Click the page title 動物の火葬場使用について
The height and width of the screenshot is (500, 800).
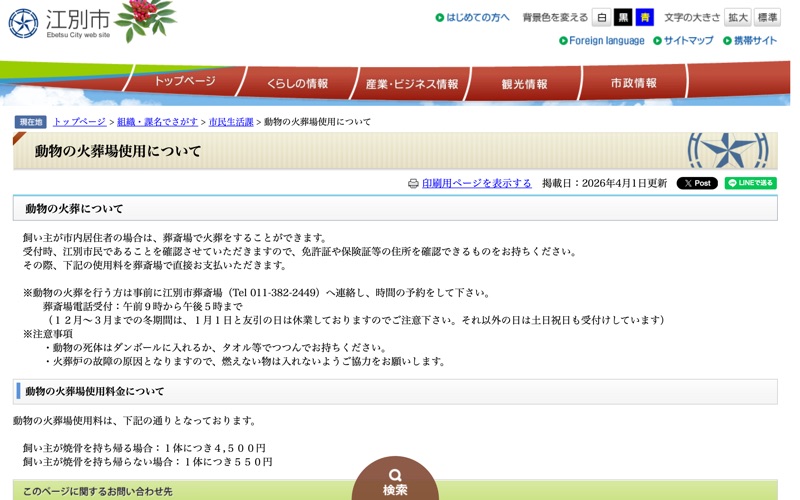(118, 151)
